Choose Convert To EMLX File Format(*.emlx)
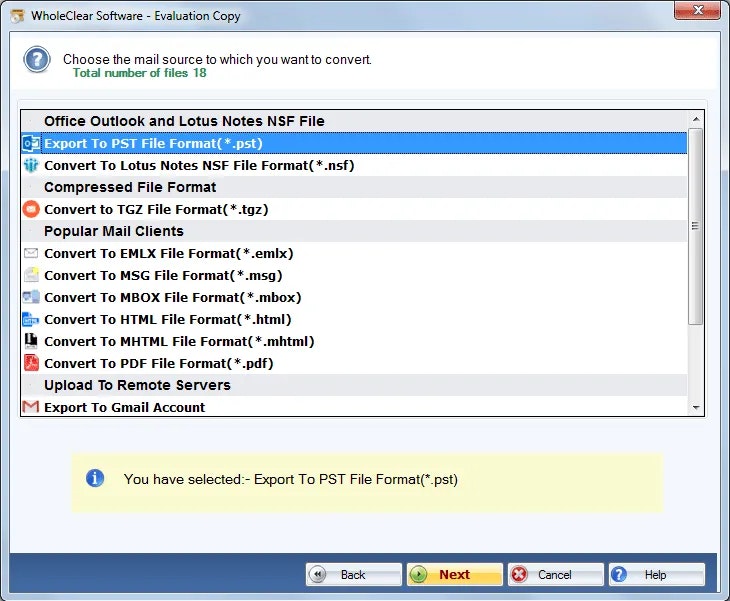This screenshot has height=601, width=730. (x=354, y=253)
